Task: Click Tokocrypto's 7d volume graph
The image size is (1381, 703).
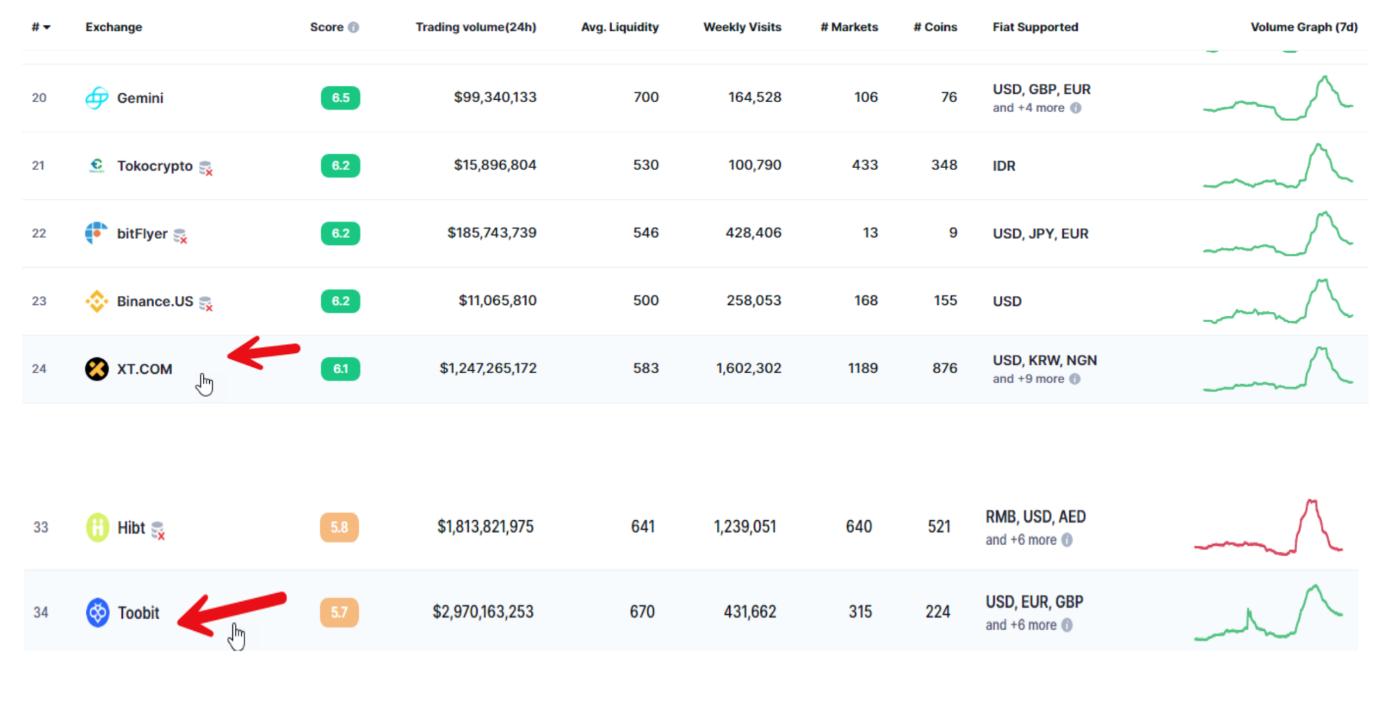Action: (x=1278, y=166)
